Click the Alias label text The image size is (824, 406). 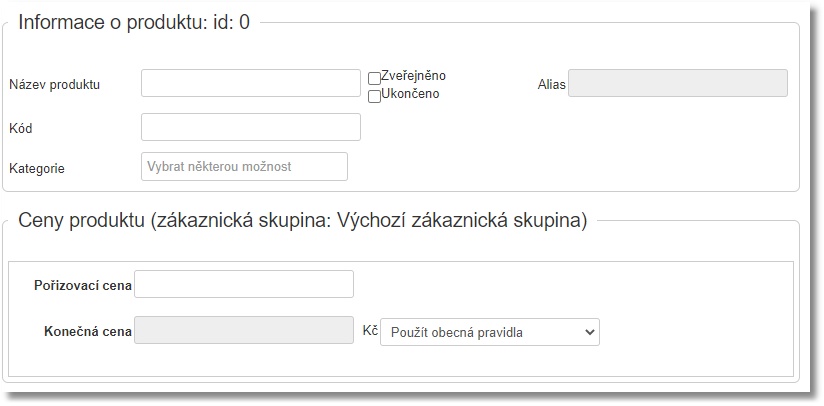pos(552,84)
